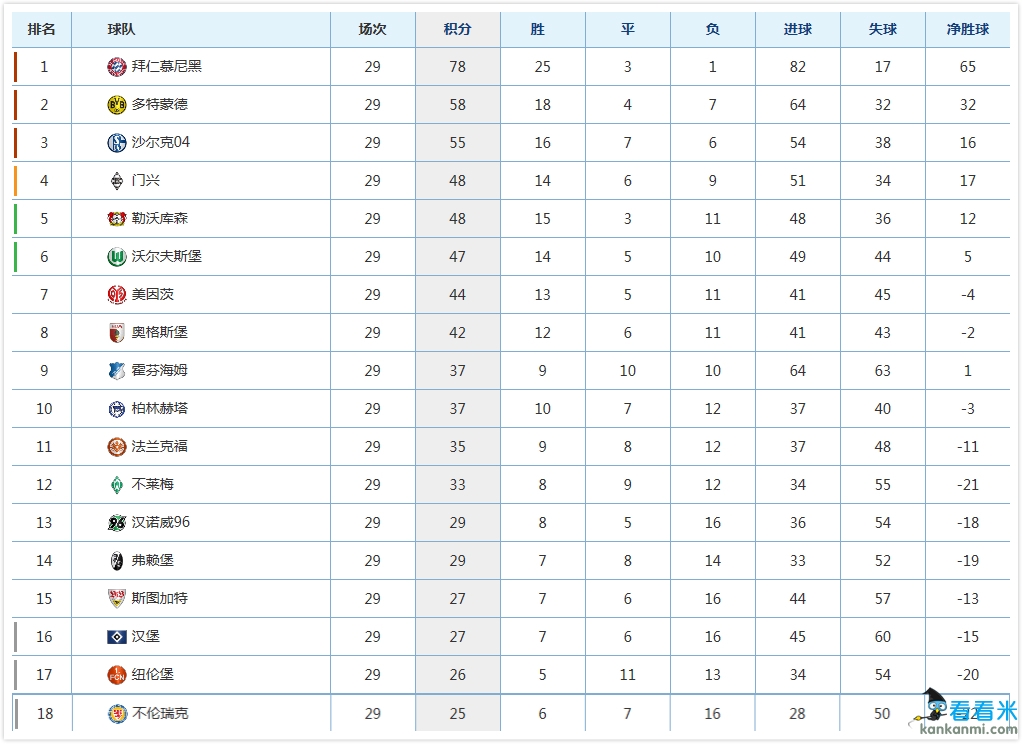The width and height of the screenshot is (1022, 744).
Task: Open the 多特蒙德 team link
Action: tap(160, 105)
